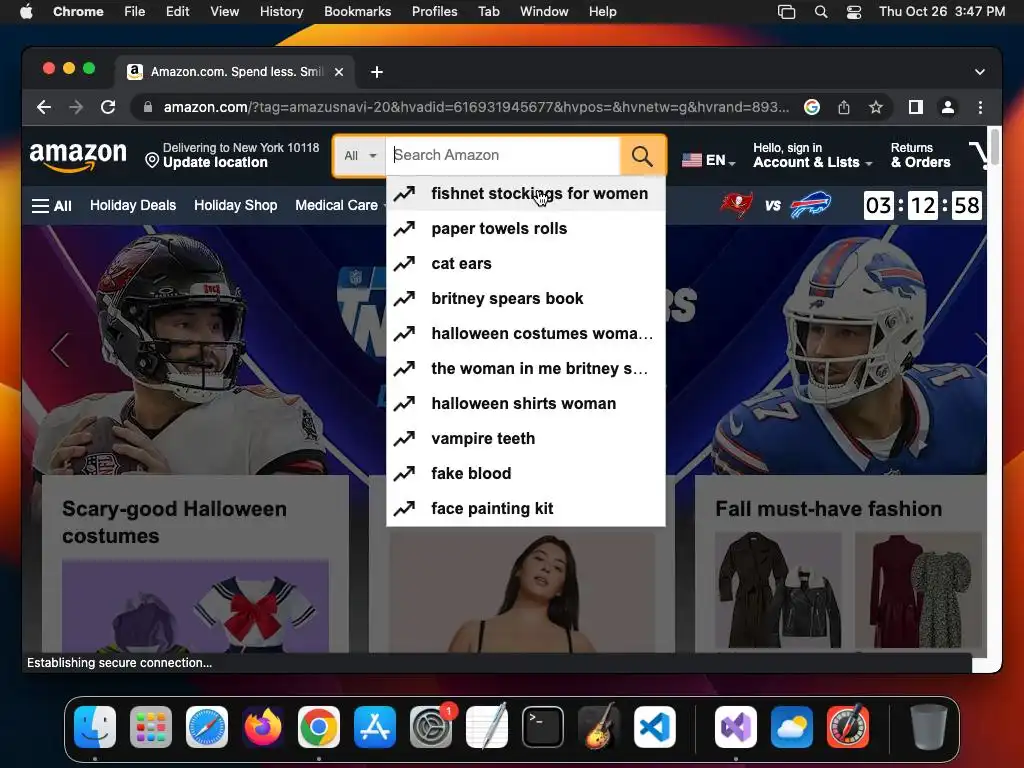
Task: Click the Amazon logo
Action: click(78, 156)
